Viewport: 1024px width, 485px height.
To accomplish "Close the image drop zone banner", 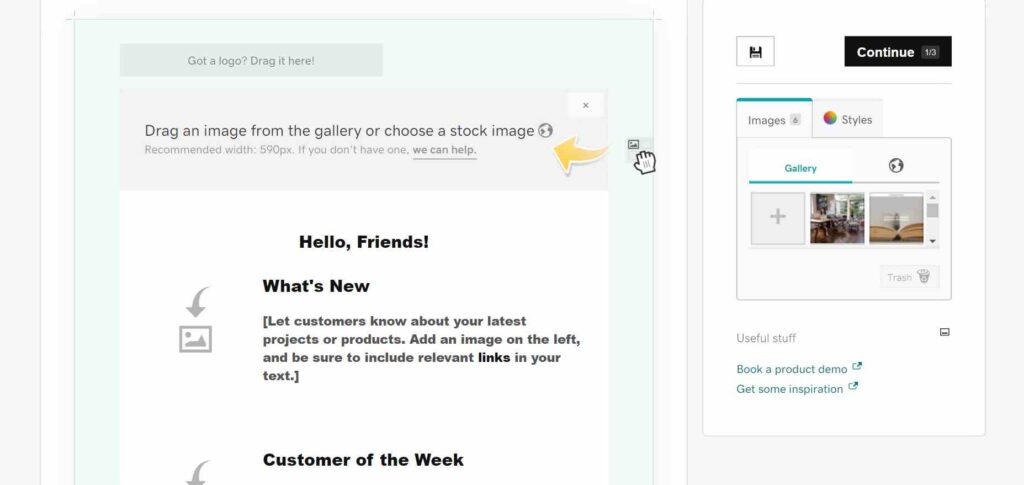I will tap(585, 105).
